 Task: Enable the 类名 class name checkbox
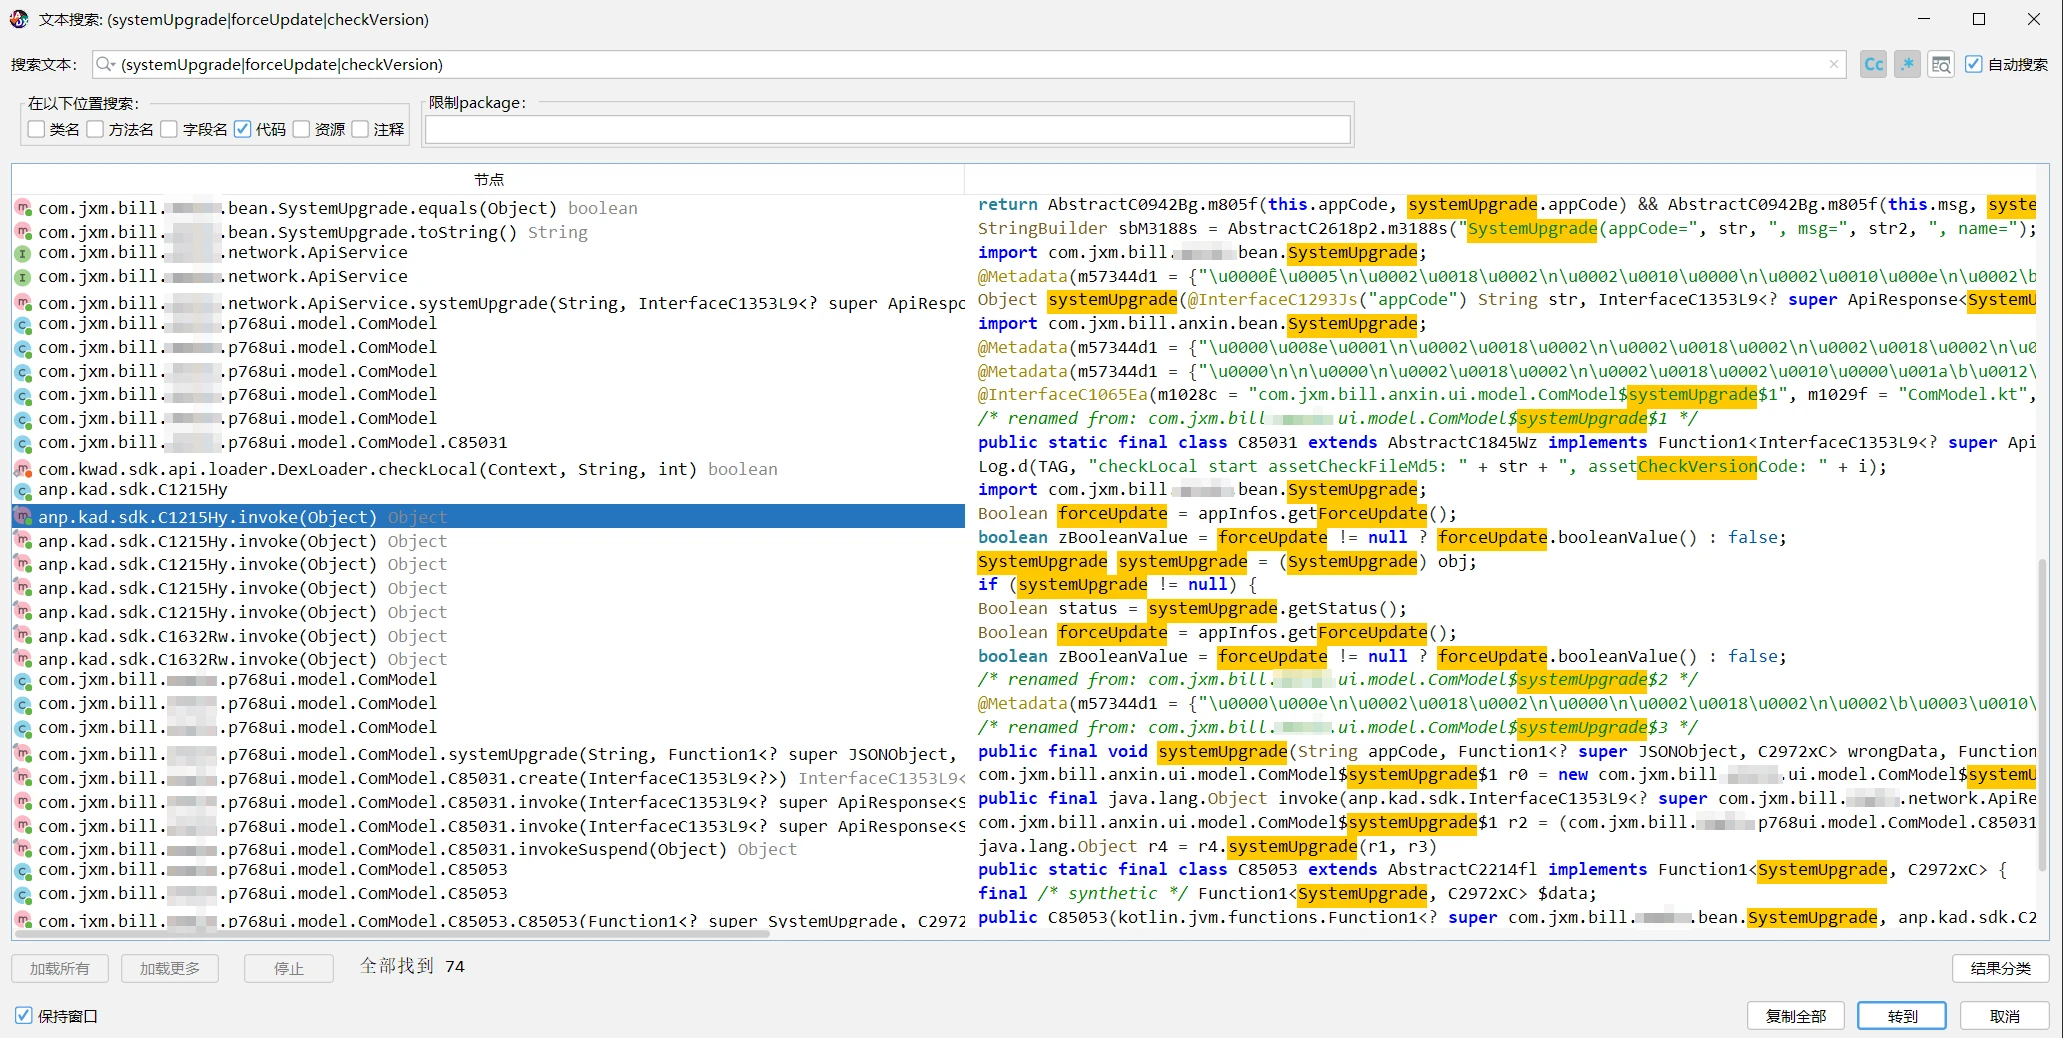click(37, 129)
